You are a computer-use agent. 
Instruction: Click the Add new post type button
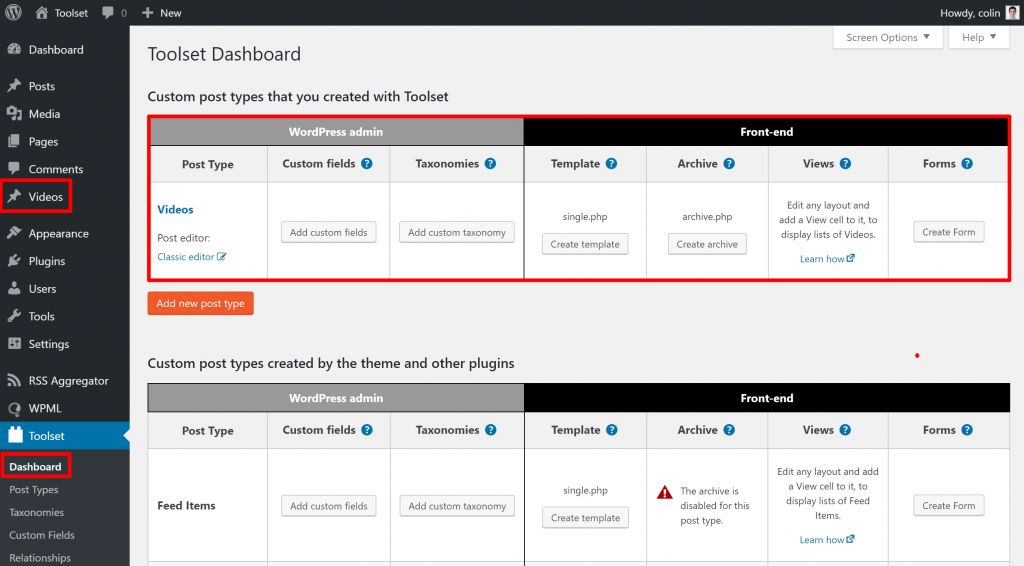coord(200,303)
